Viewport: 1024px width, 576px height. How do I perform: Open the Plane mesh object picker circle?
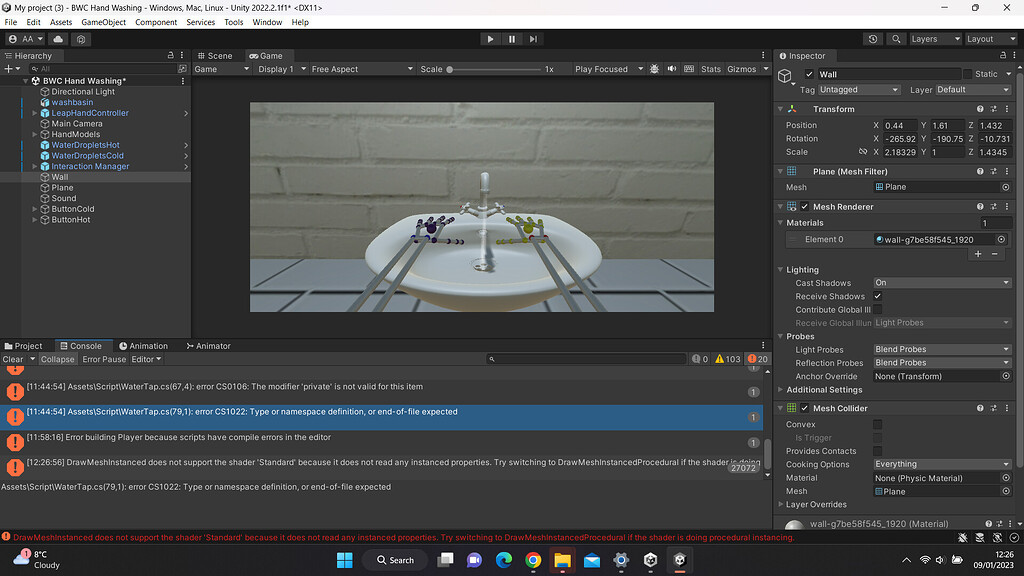click(1005, 187)
